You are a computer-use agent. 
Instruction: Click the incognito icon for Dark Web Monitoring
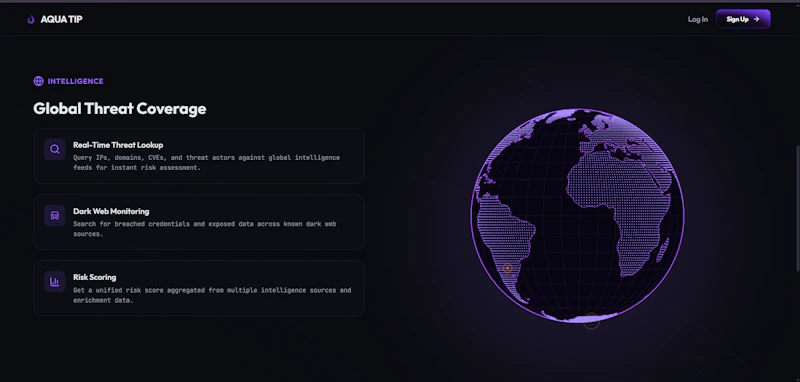click(55, 216)
